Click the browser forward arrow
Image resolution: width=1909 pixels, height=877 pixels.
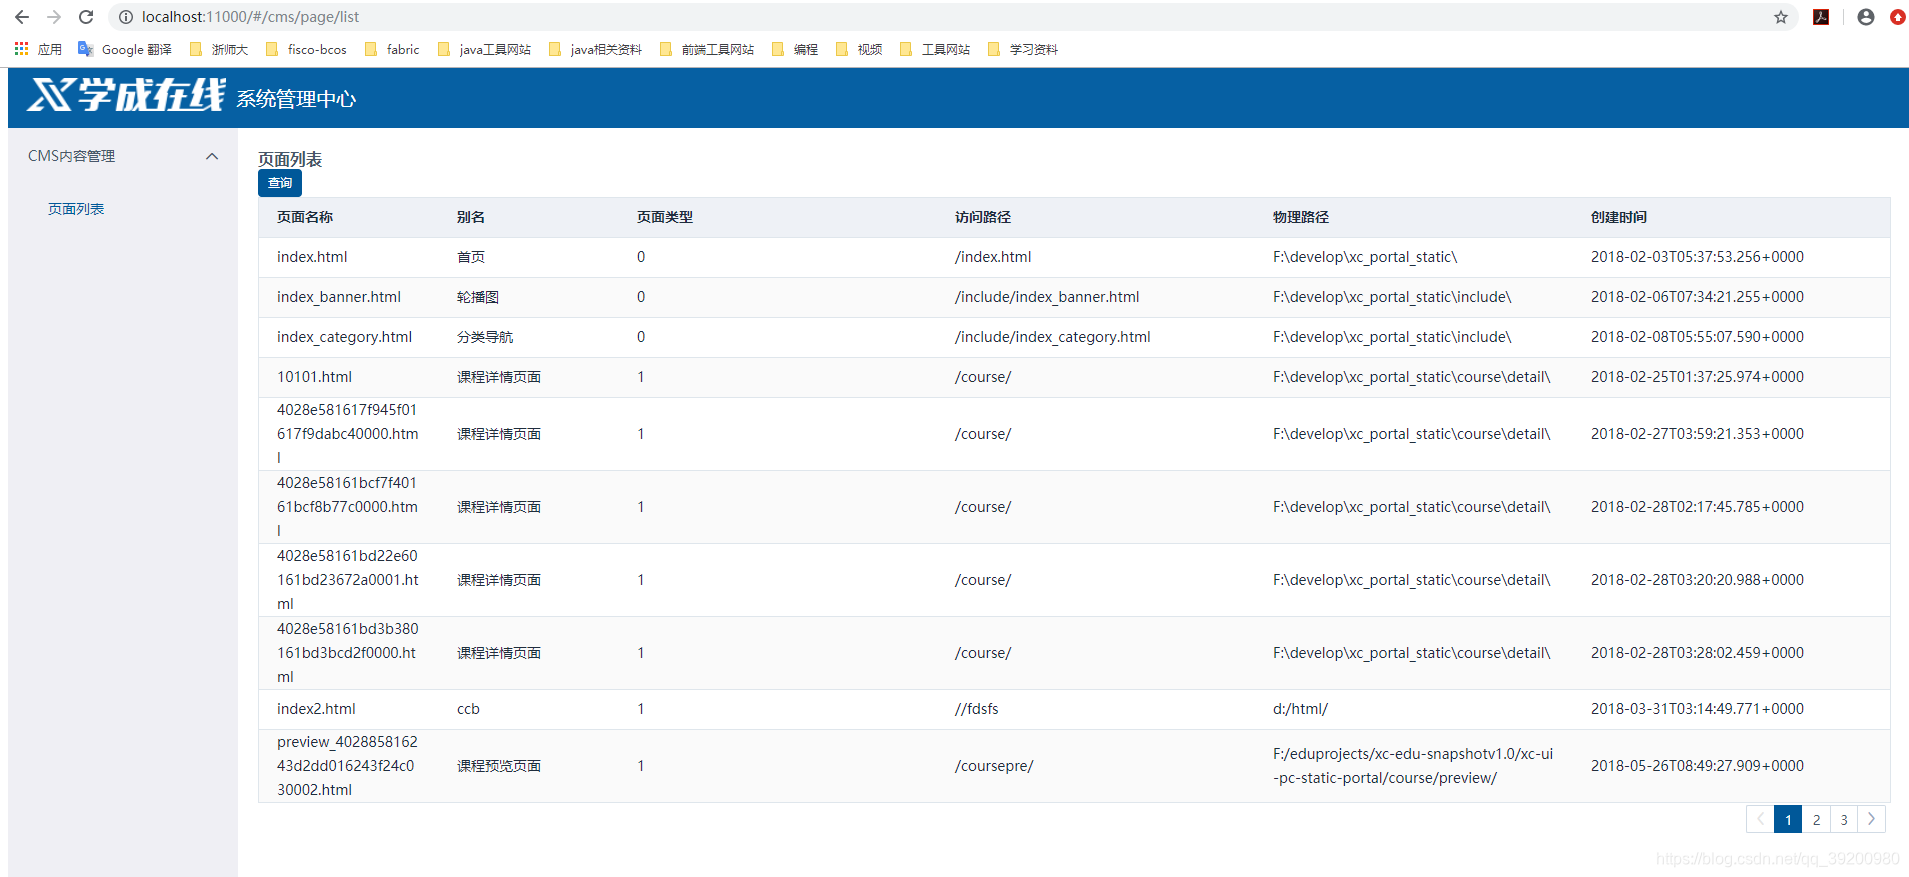click(54, 17)
